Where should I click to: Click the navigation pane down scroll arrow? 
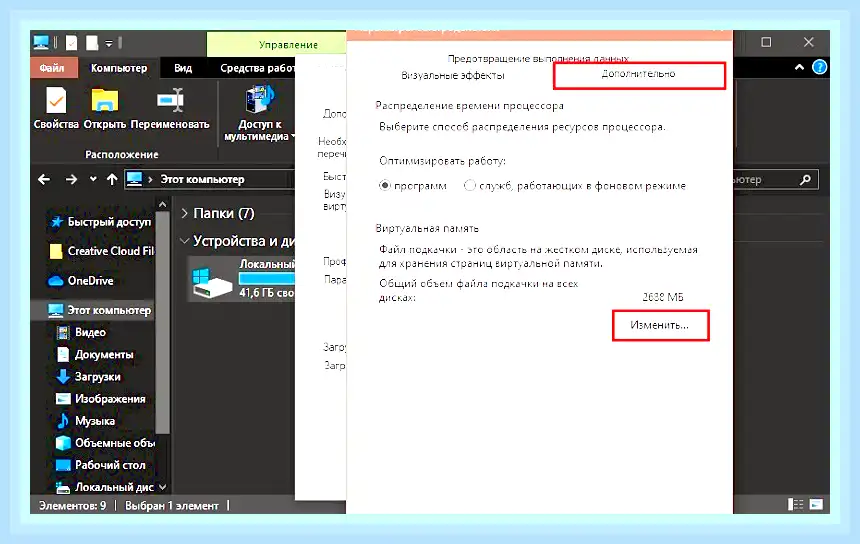click(x=162, y=486)
